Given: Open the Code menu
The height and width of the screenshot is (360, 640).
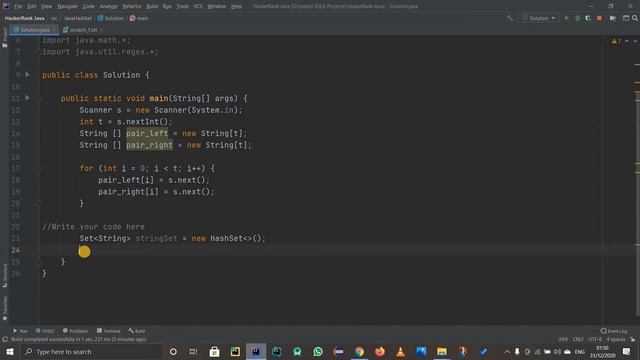Looking at the screenshot, I should click(x=88, y=6).
